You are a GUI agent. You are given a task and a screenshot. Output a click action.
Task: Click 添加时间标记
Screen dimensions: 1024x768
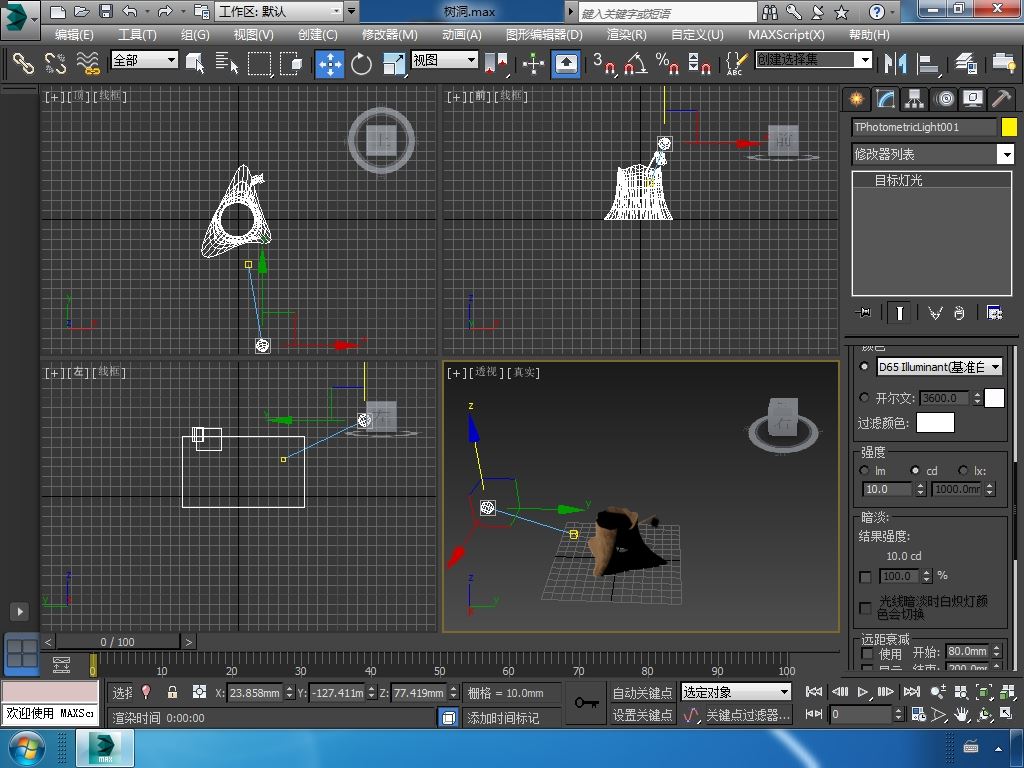(x=503, y=718)
